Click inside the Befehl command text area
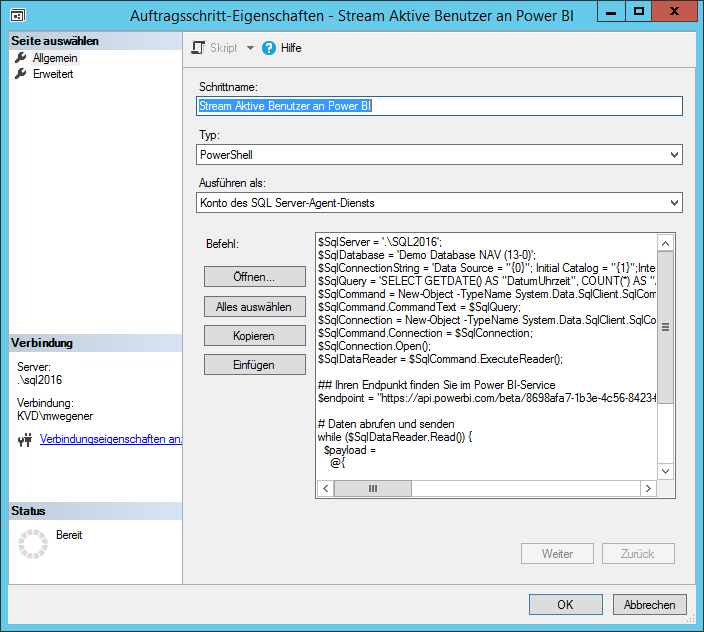The width and height of the screenshot is (704, 632). tap(487, 357)
